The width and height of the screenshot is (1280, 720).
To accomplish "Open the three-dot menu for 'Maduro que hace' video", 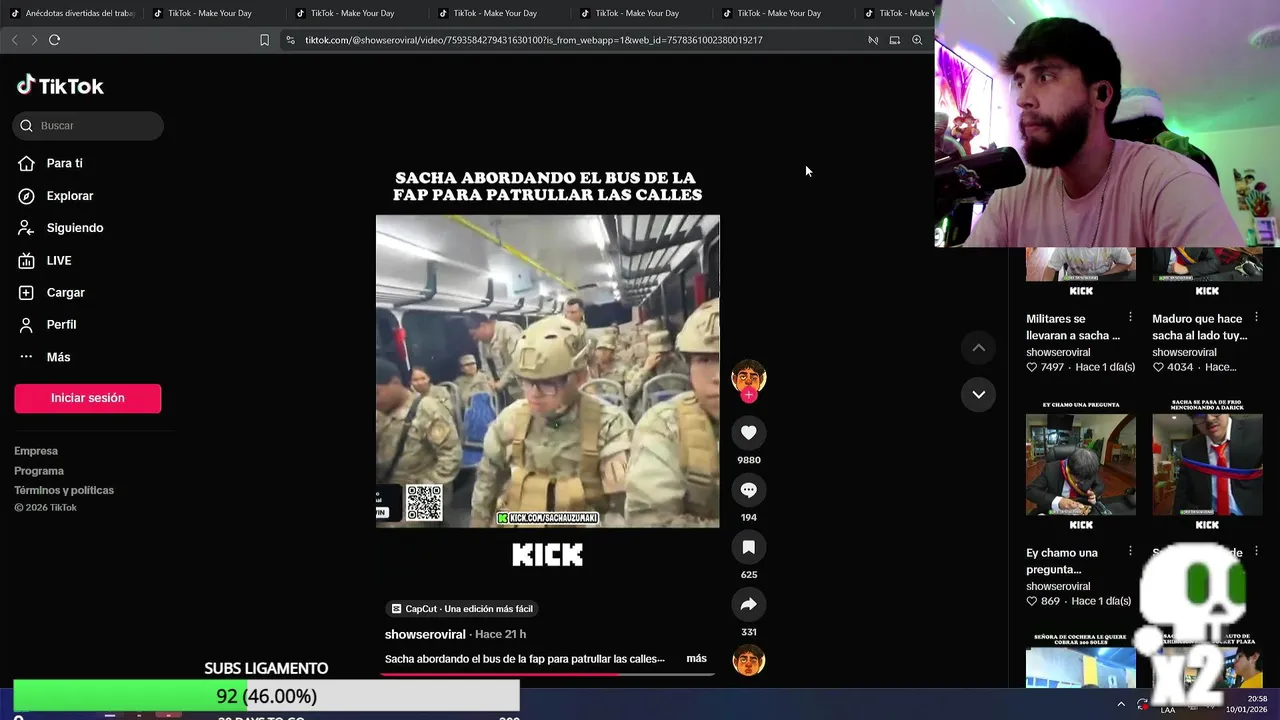I will (x=1256, y=317).
